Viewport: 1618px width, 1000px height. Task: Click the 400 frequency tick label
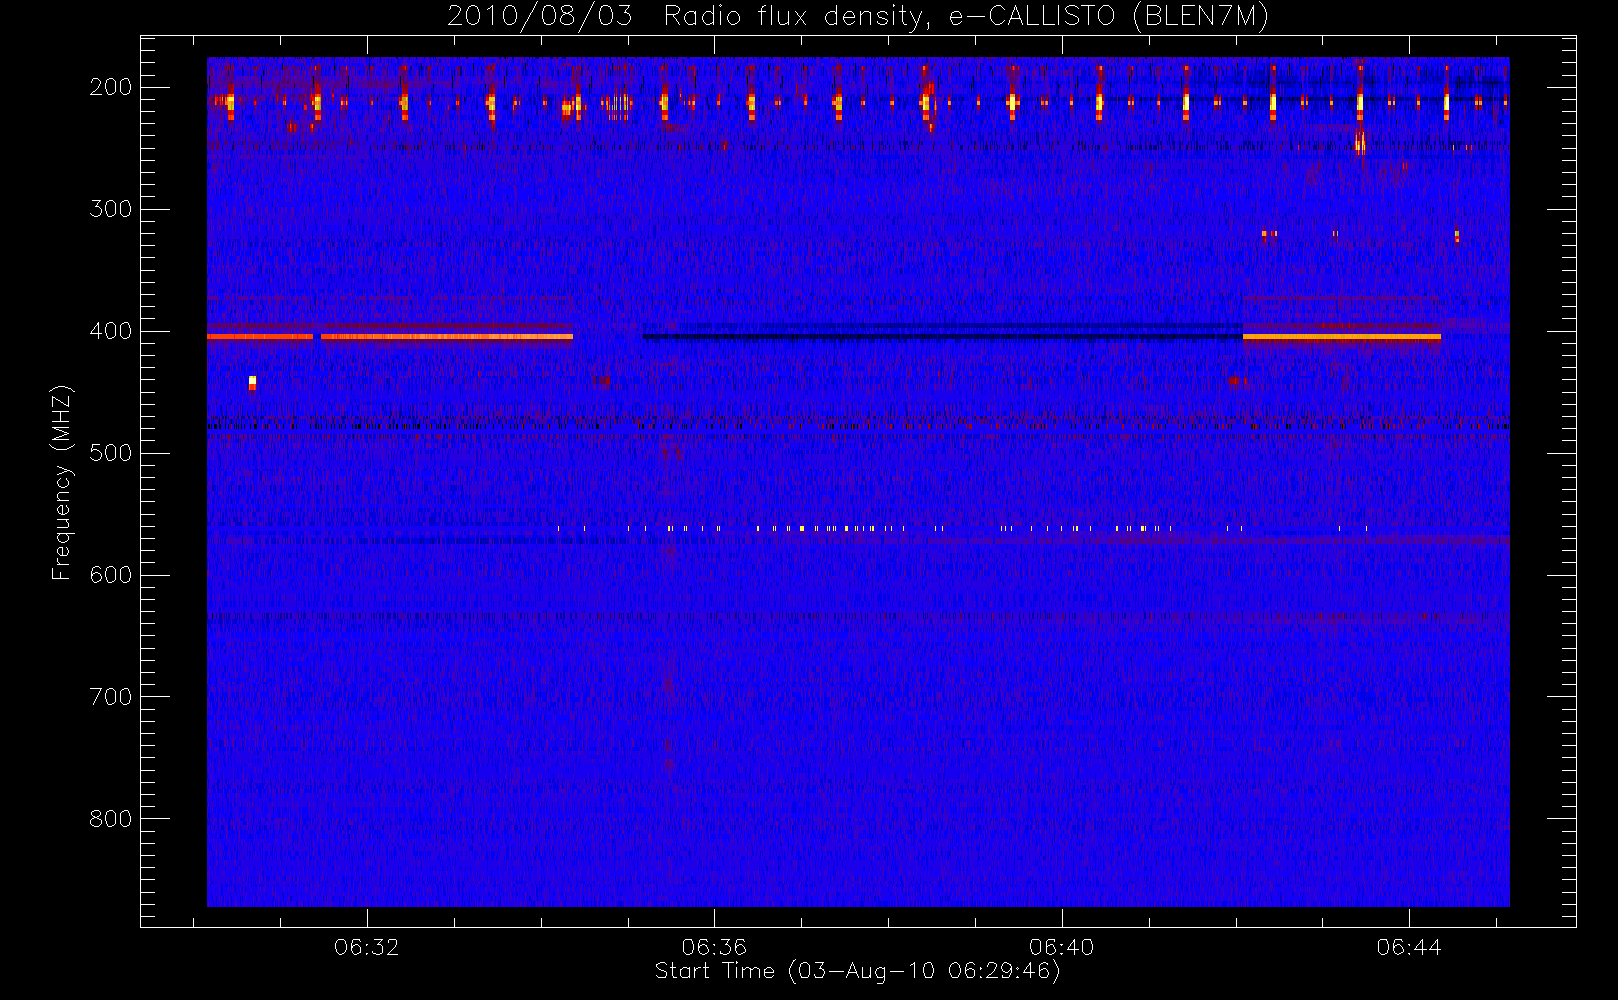(x=111, y=331)
